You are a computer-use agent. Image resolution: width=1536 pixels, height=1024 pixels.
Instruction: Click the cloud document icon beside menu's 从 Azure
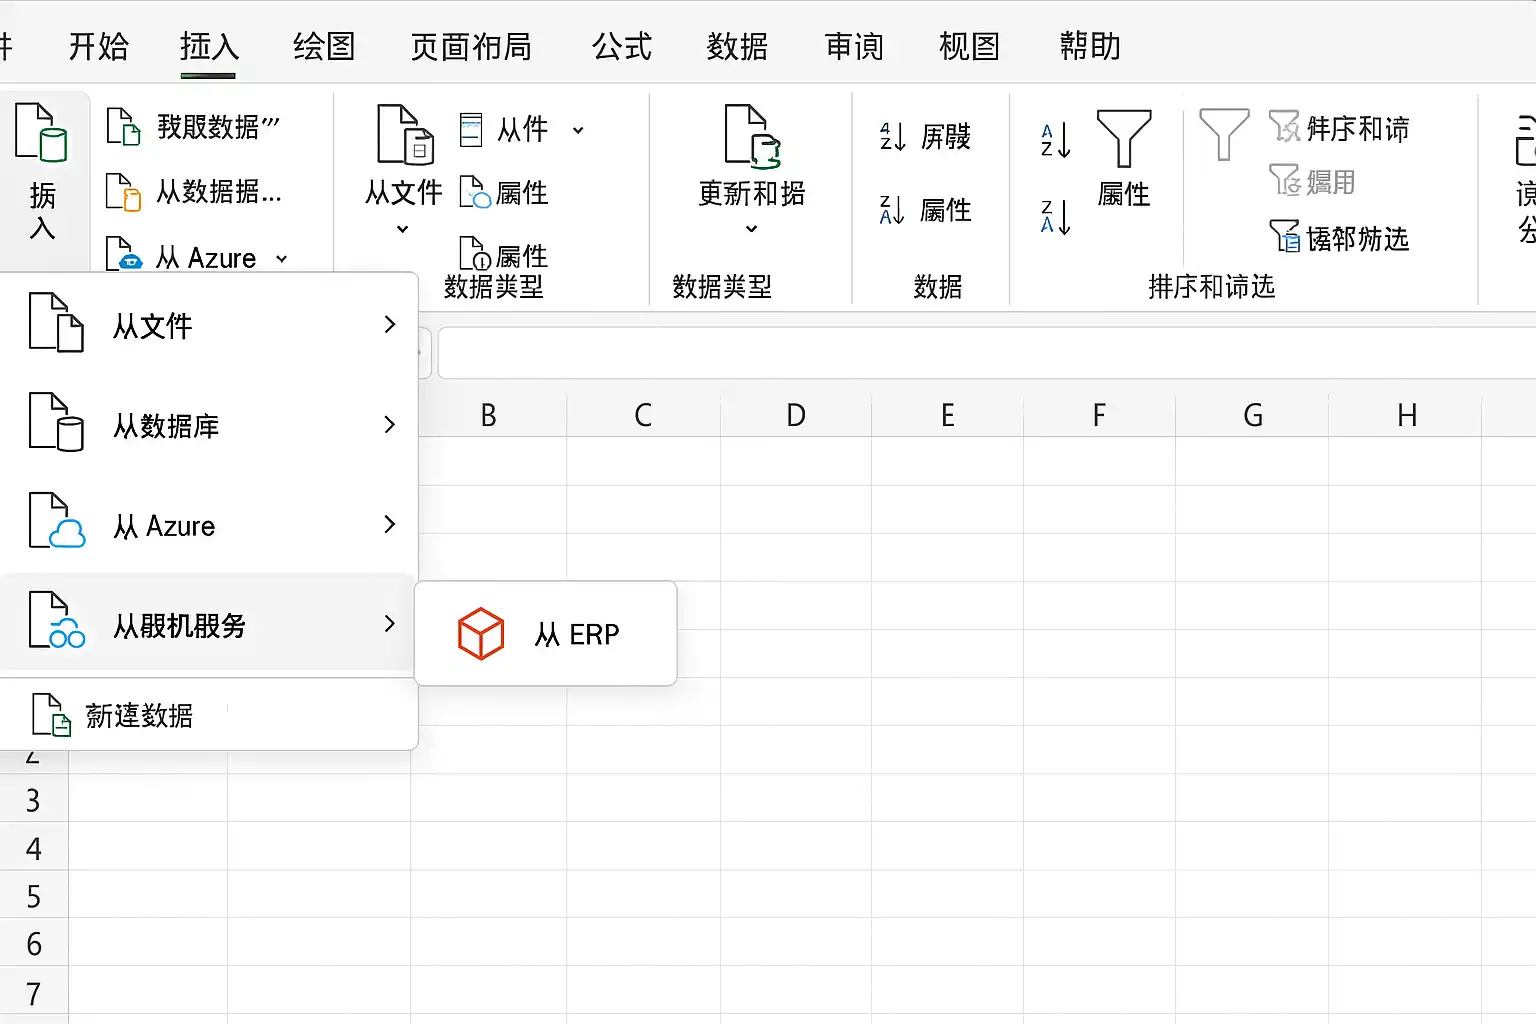click(x=56, y=521)
